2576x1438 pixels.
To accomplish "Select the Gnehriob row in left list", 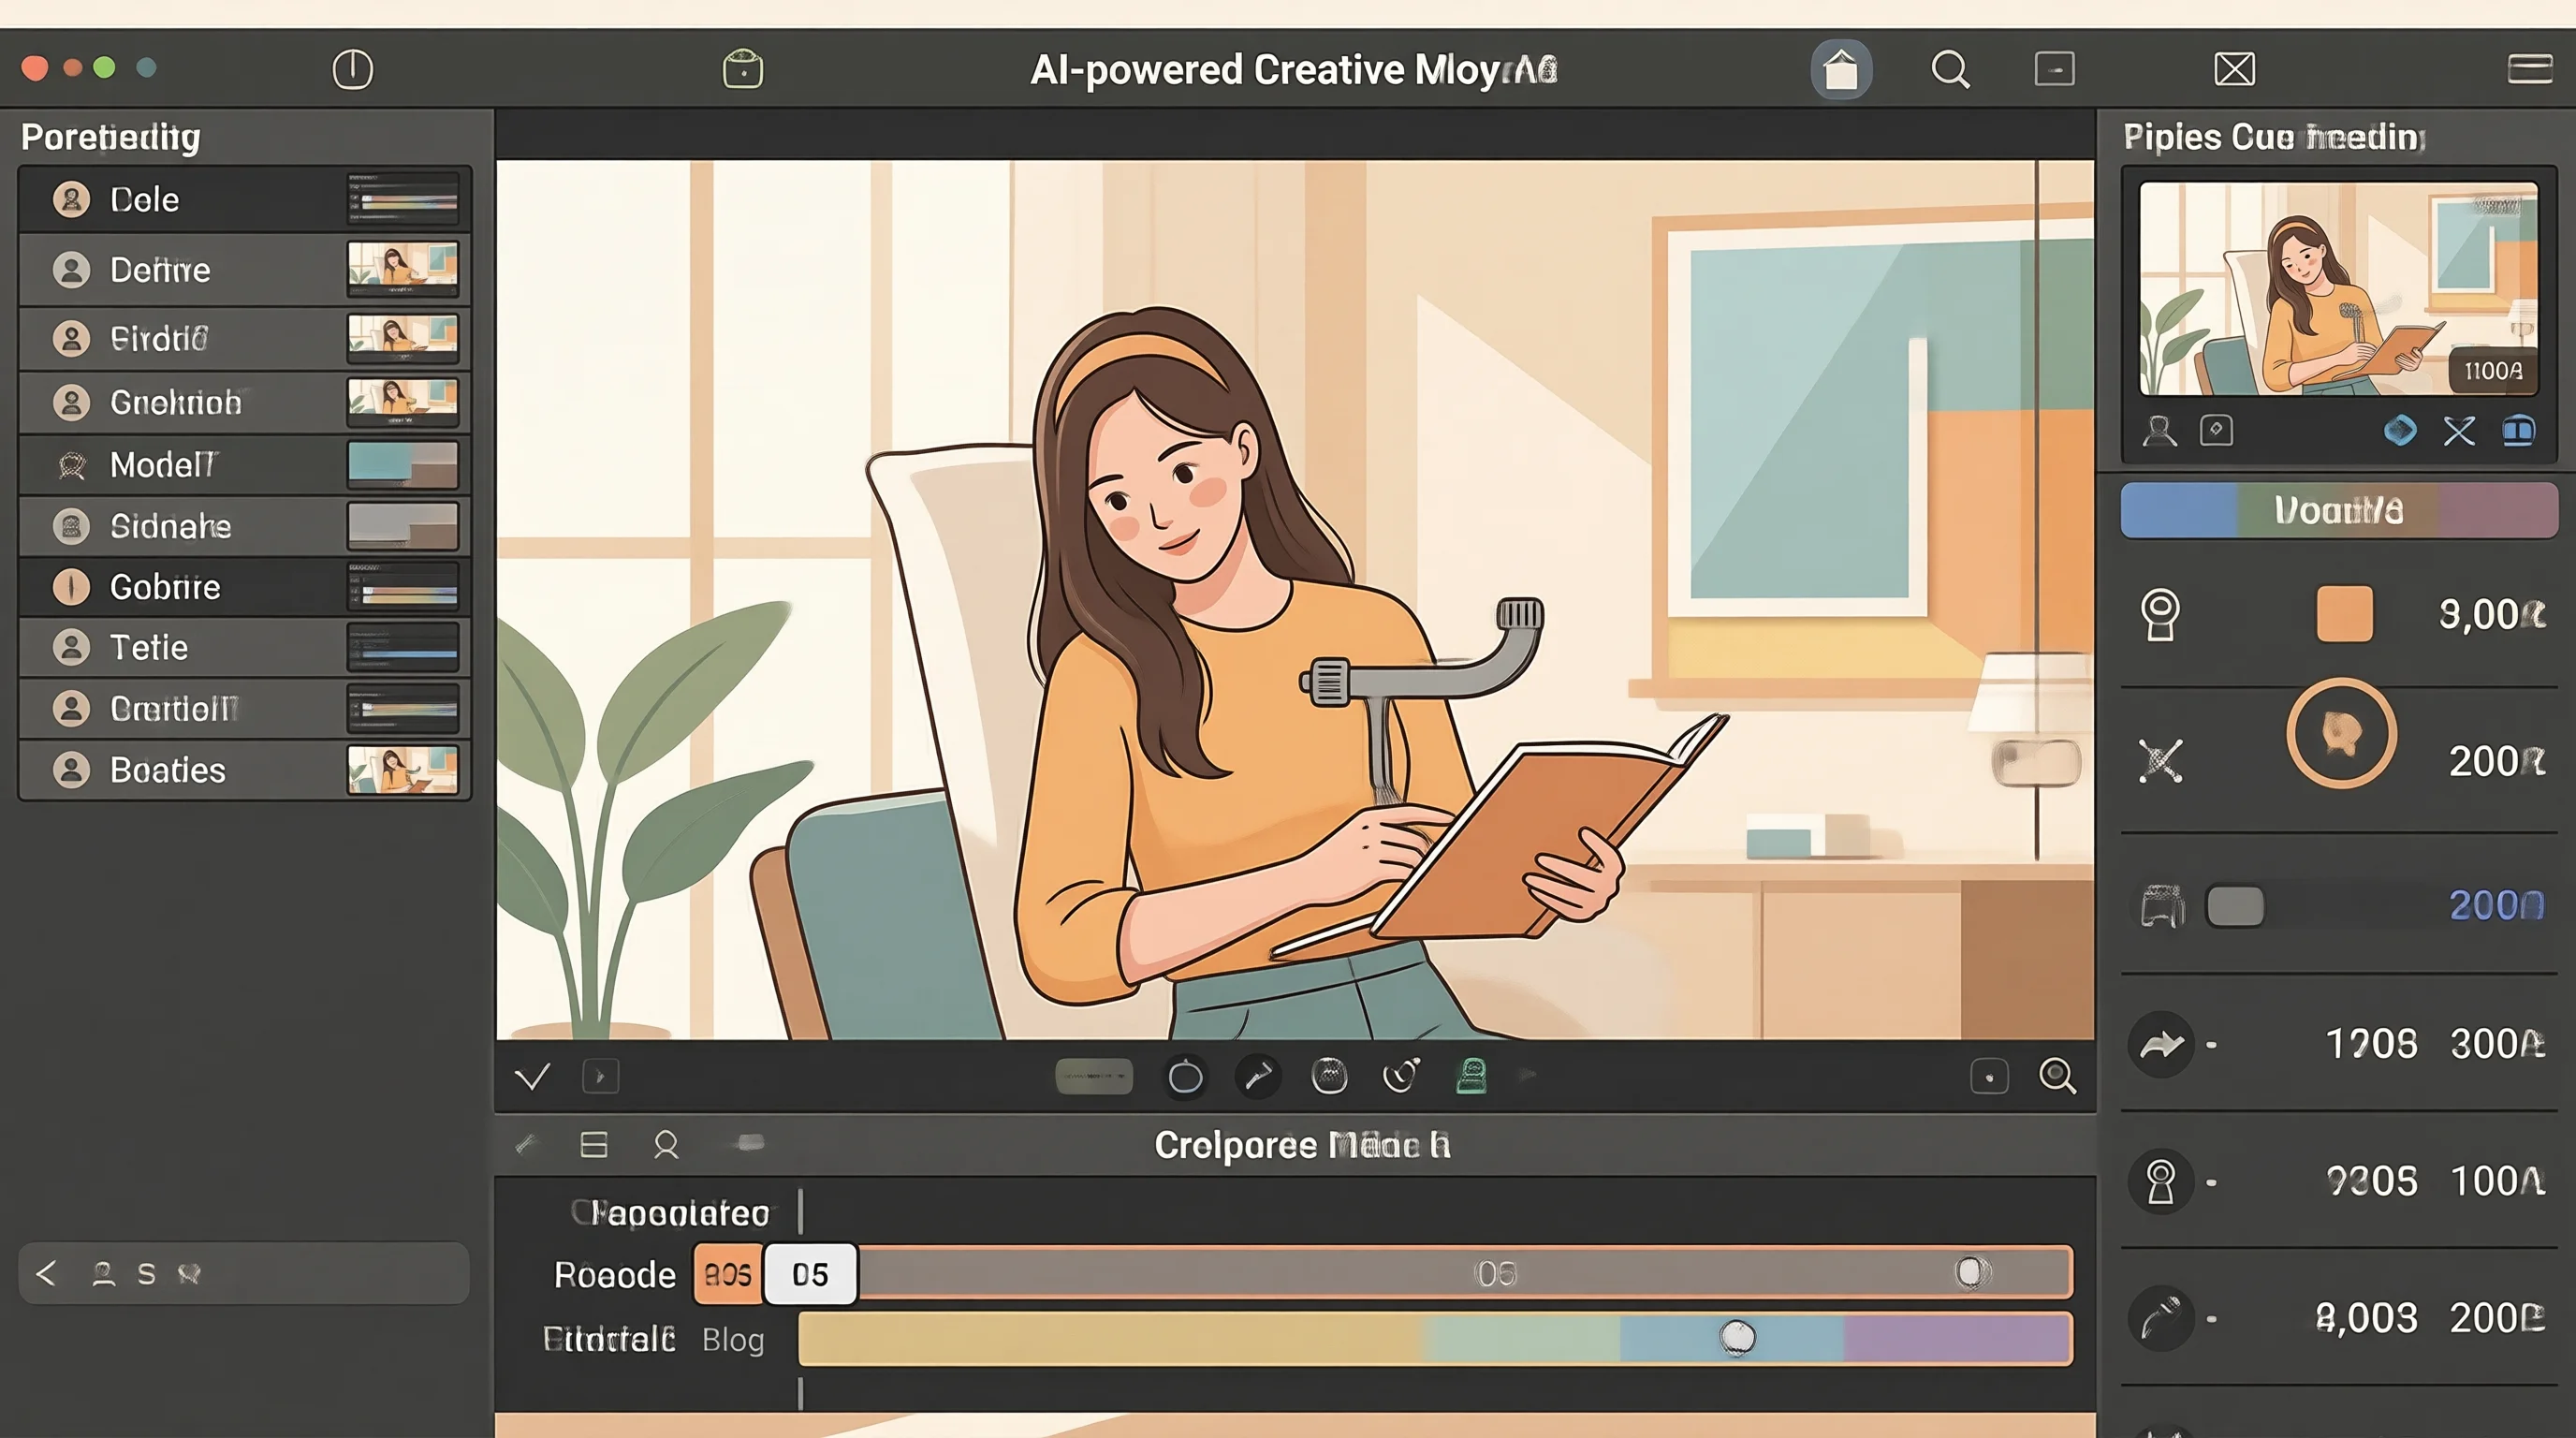I will point(244,402).
